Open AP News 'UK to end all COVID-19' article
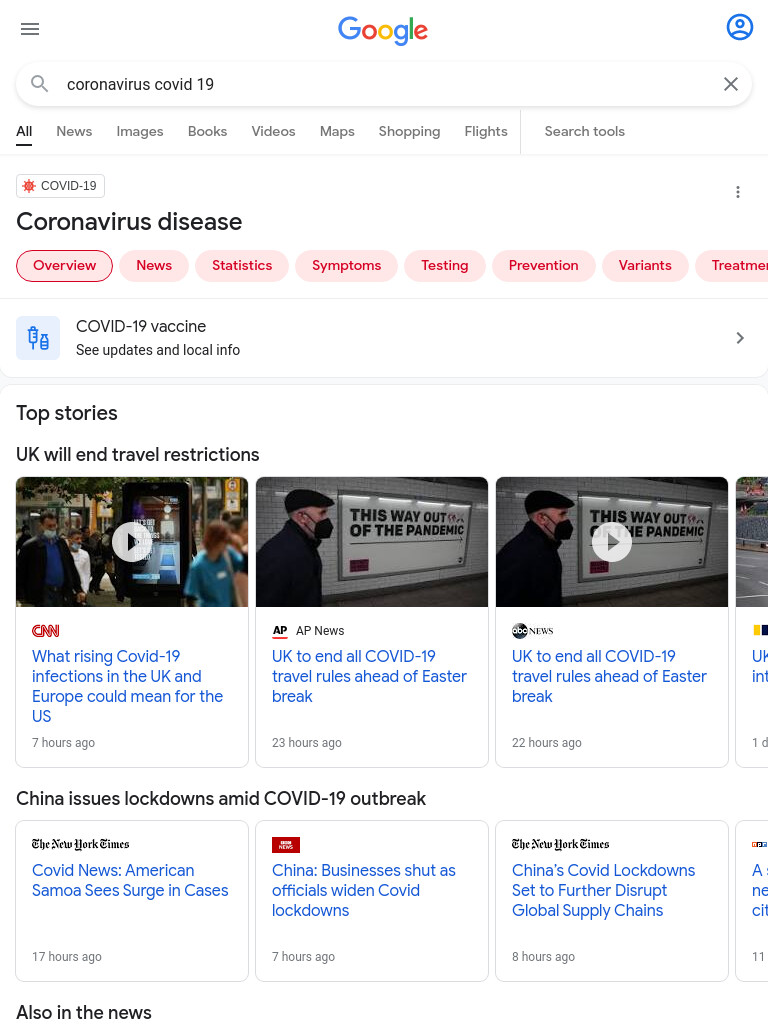The width and height of the screenshot is (768, 1024). [x=370, y=677]
